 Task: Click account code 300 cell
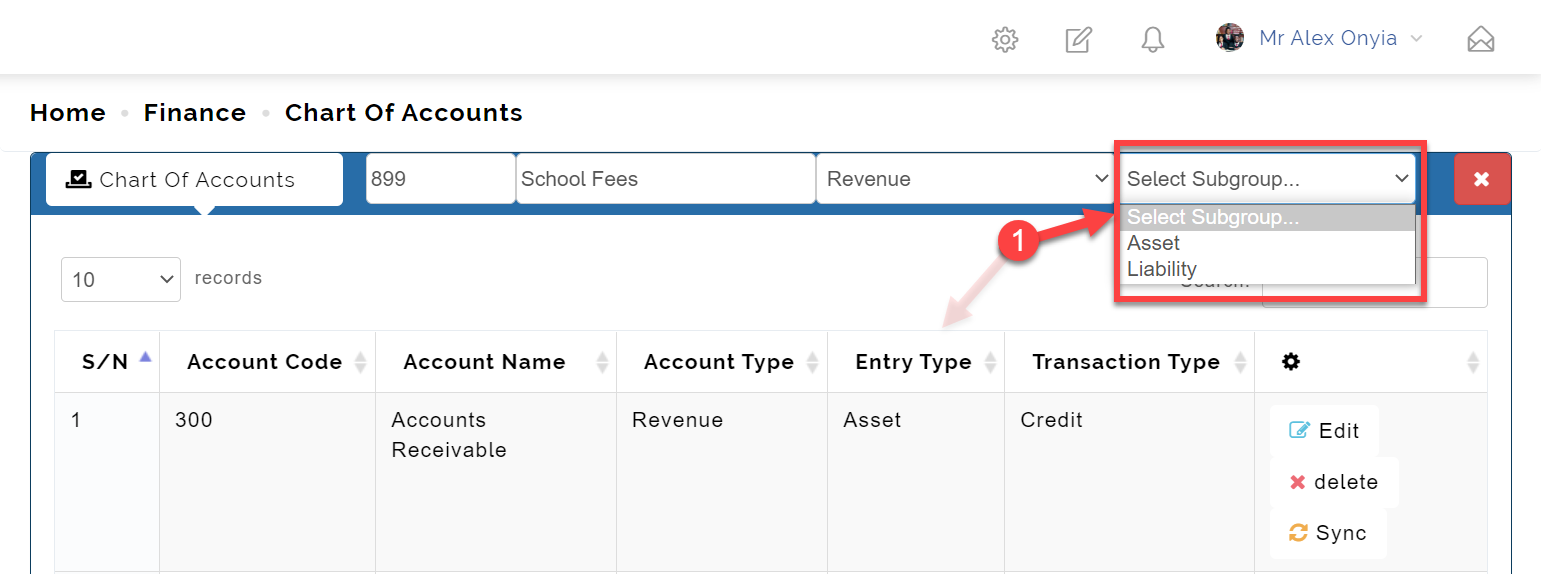267,482
